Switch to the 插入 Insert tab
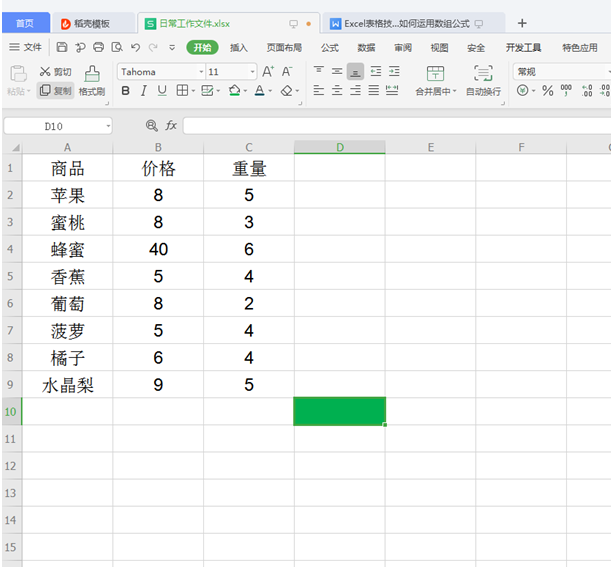The width and height of the screenshot is (611, 567). pos(238,48)
